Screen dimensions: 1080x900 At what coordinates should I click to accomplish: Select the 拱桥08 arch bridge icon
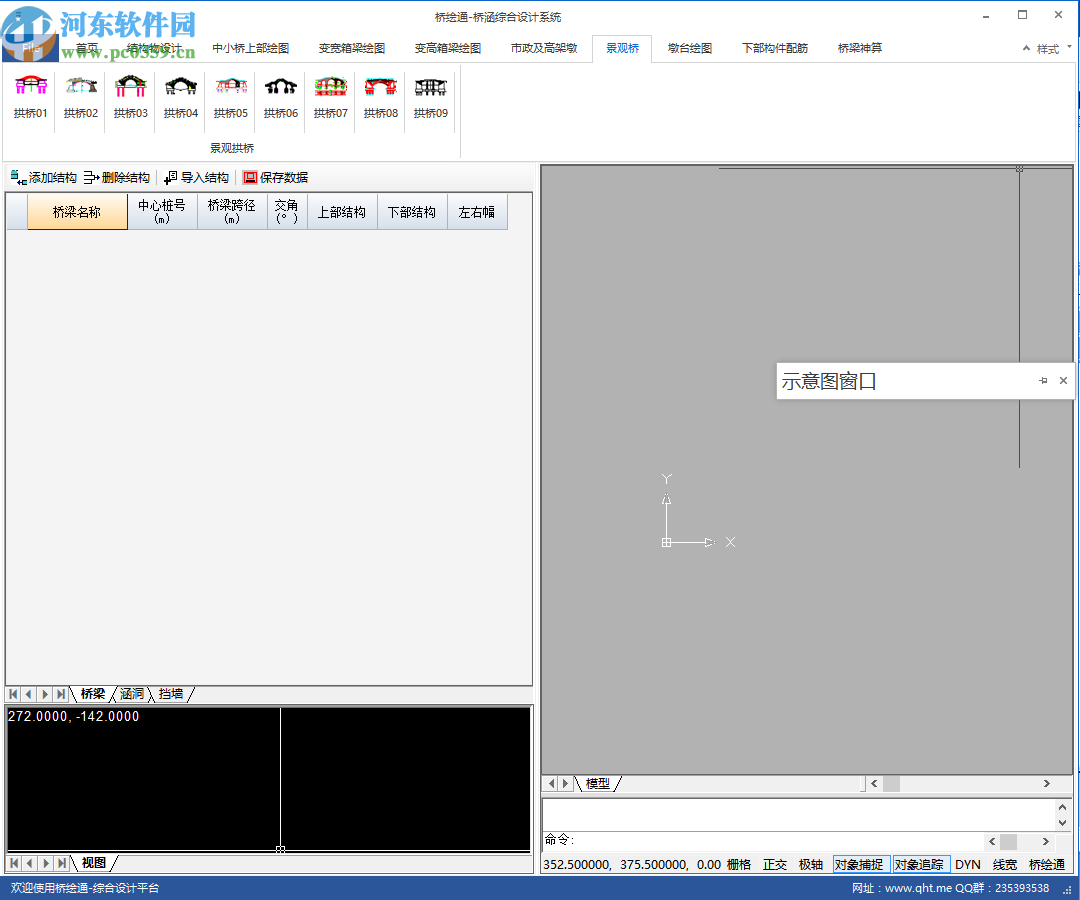point(381,97)
